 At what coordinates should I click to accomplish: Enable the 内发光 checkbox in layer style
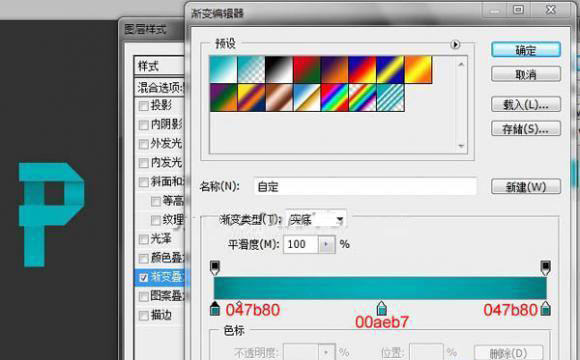144,163
